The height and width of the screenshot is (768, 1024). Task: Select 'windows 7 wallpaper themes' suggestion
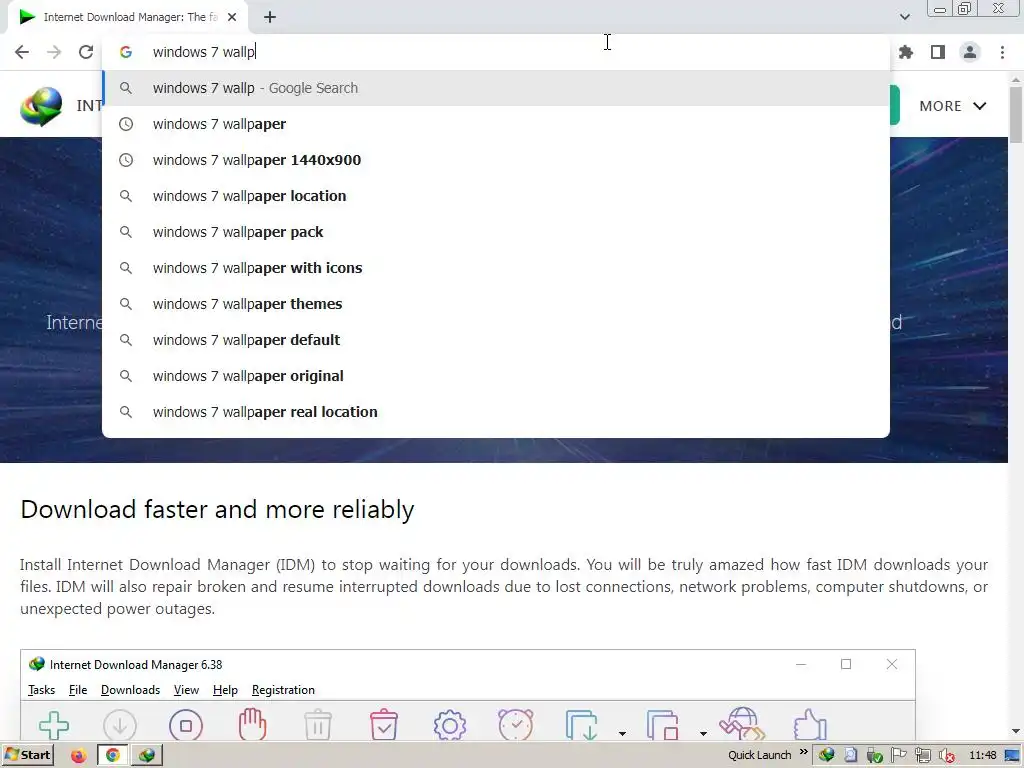point(496,304)
